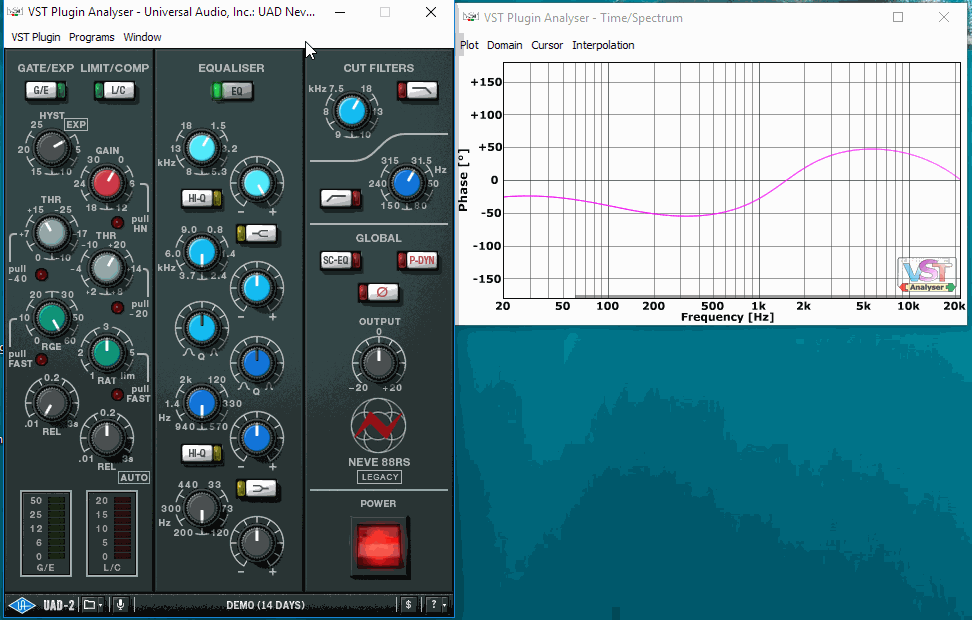Click the high-pass cut filter Hz knob
The image size is (972, 620).
coord(407,184)
